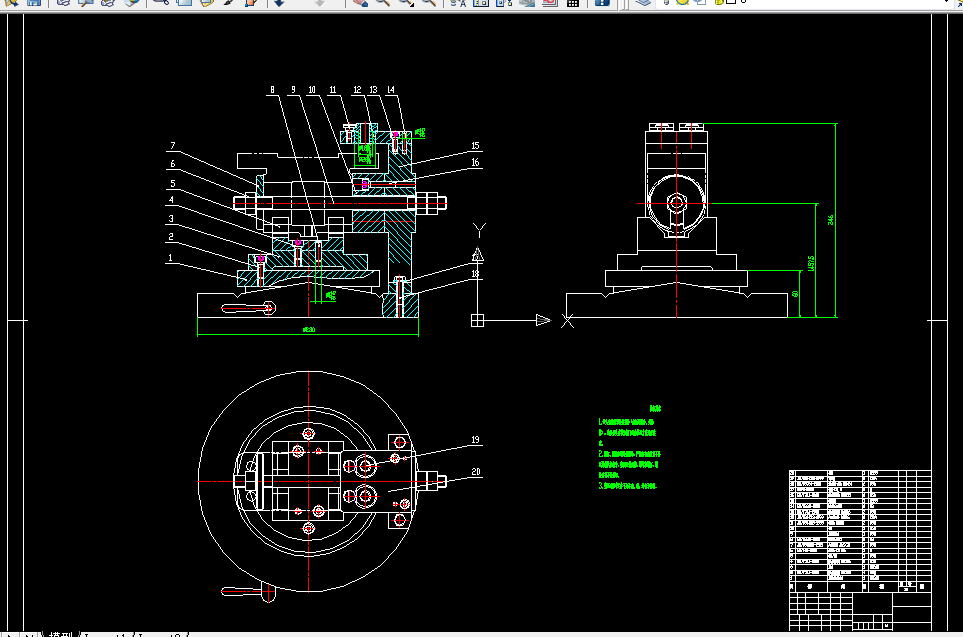
Task: Open the Layer Properties Manager icon
Action: click(643, 2)
